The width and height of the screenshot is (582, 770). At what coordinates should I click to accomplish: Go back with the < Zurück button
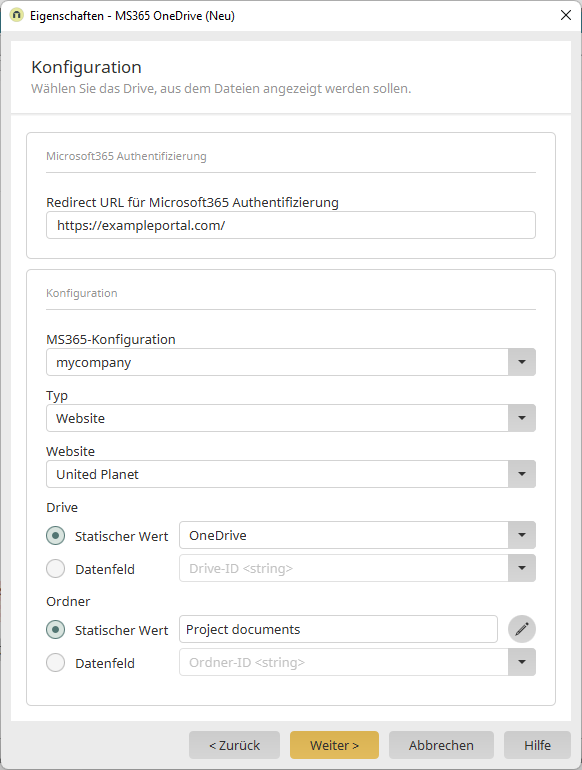[234, 745]
